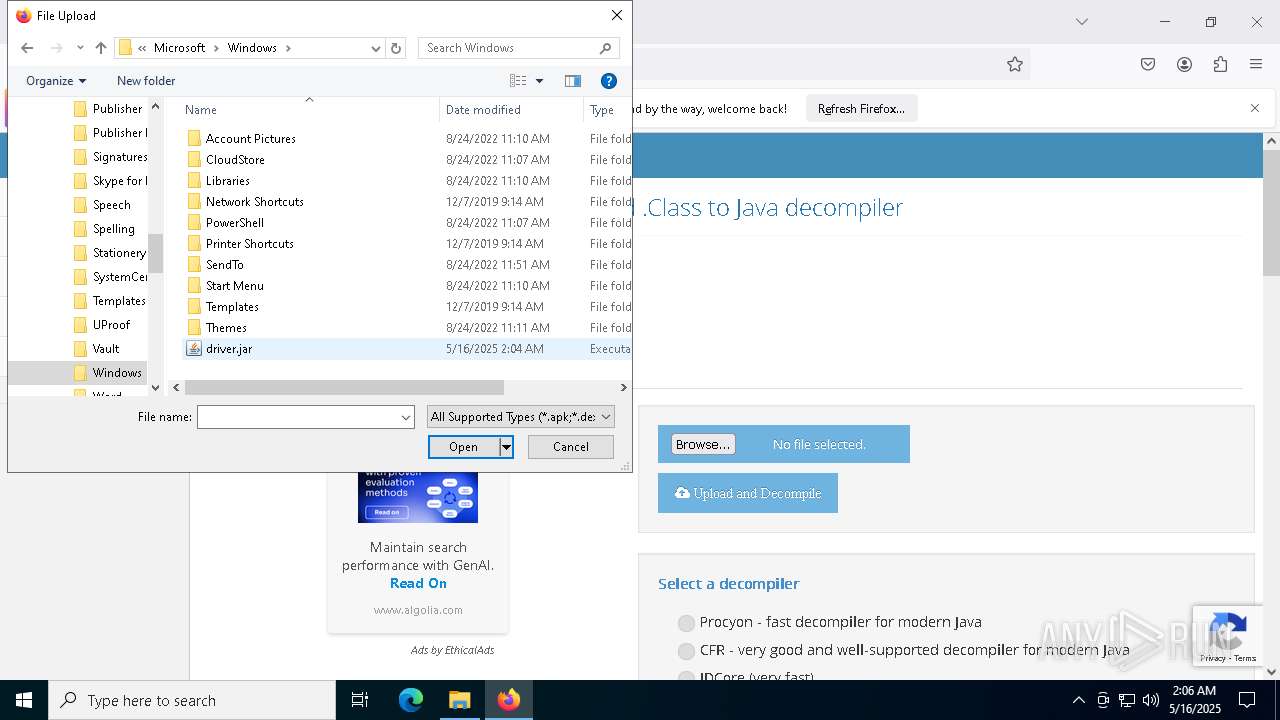Select the Themes folder
The height and width of the screenshot is (720, 1280).
pos(226,328)
